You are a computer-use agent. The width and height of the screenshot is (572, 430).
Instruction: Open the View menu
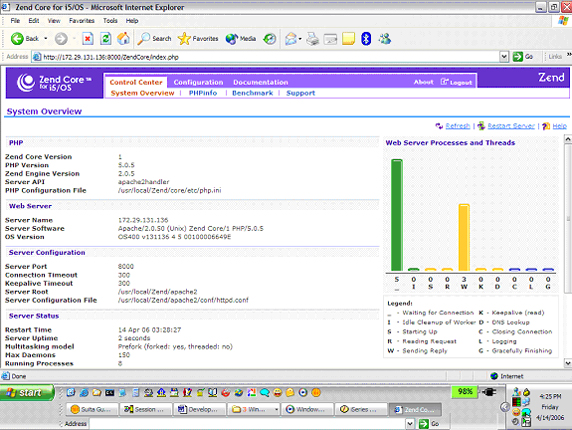(x=54, y=21)
